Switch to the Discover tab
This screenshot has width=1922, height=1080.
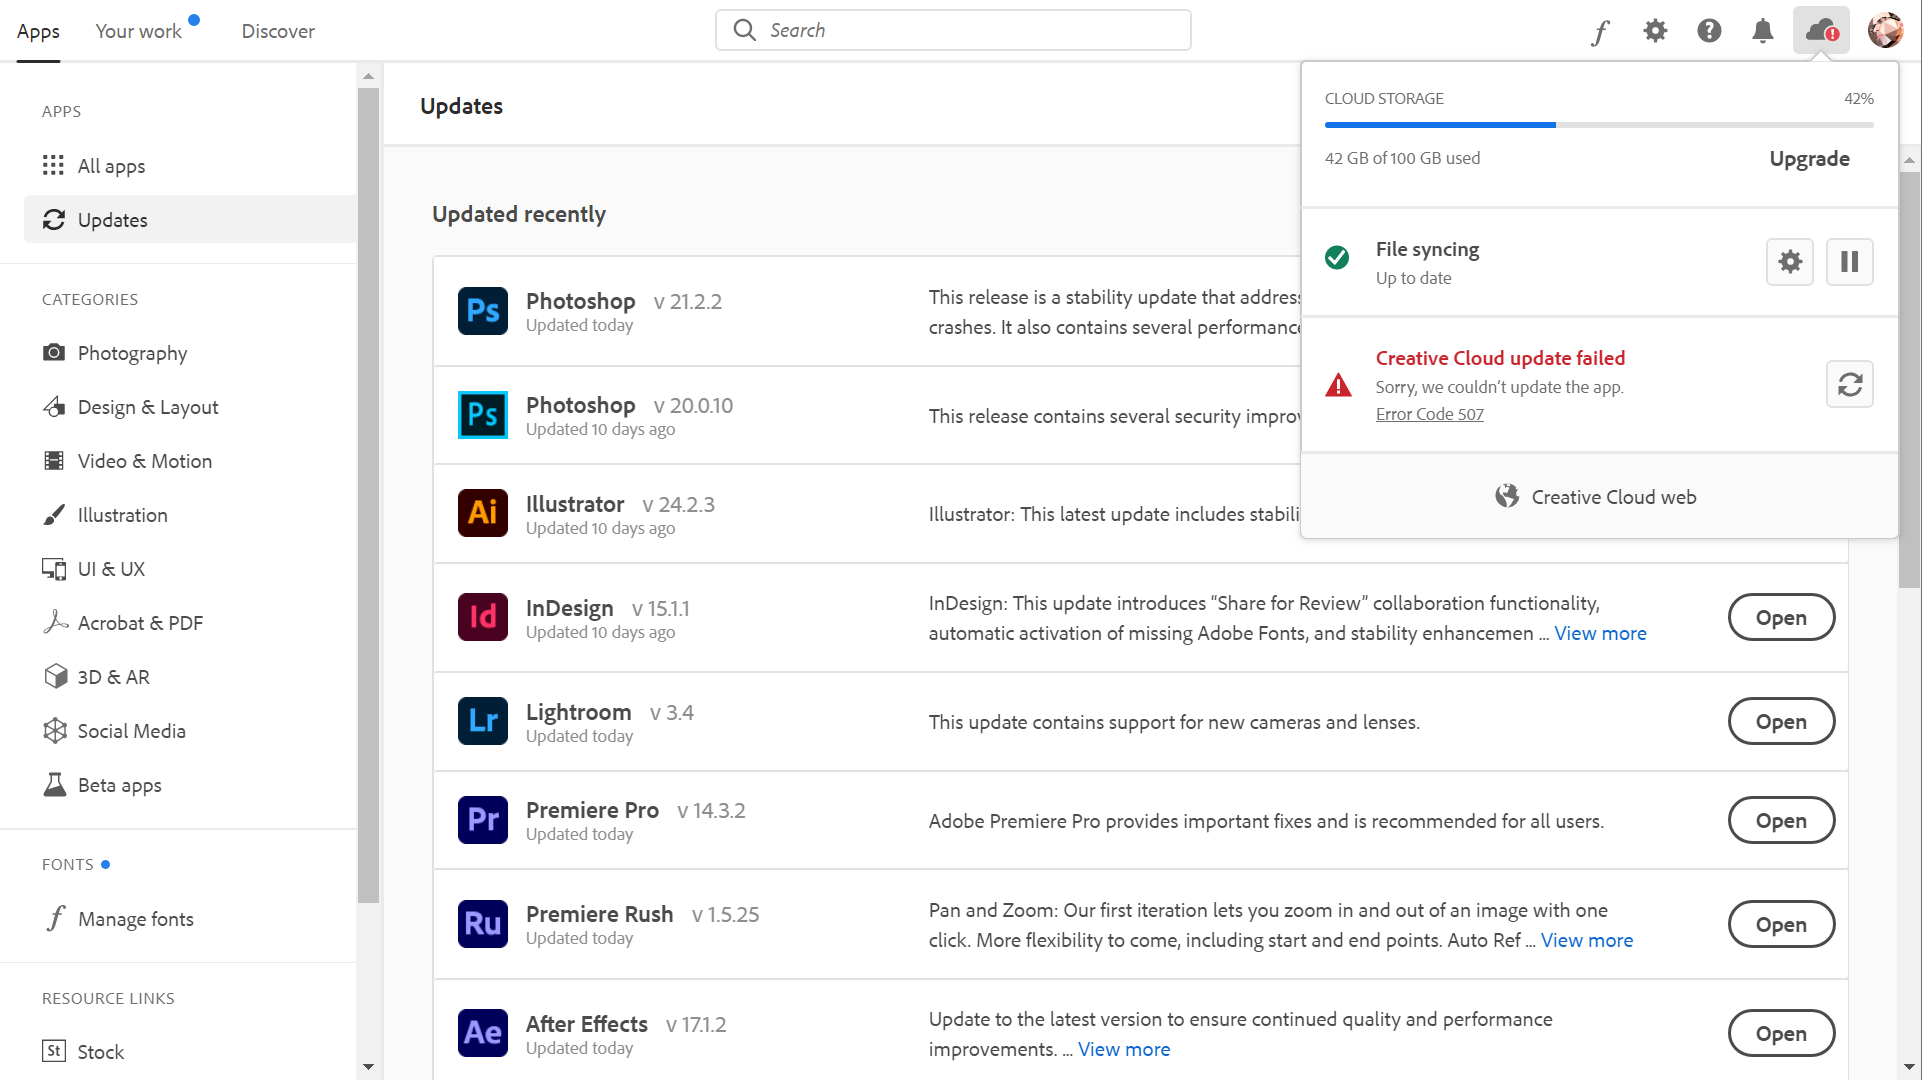pyautogui.click(x=278, y=31)
